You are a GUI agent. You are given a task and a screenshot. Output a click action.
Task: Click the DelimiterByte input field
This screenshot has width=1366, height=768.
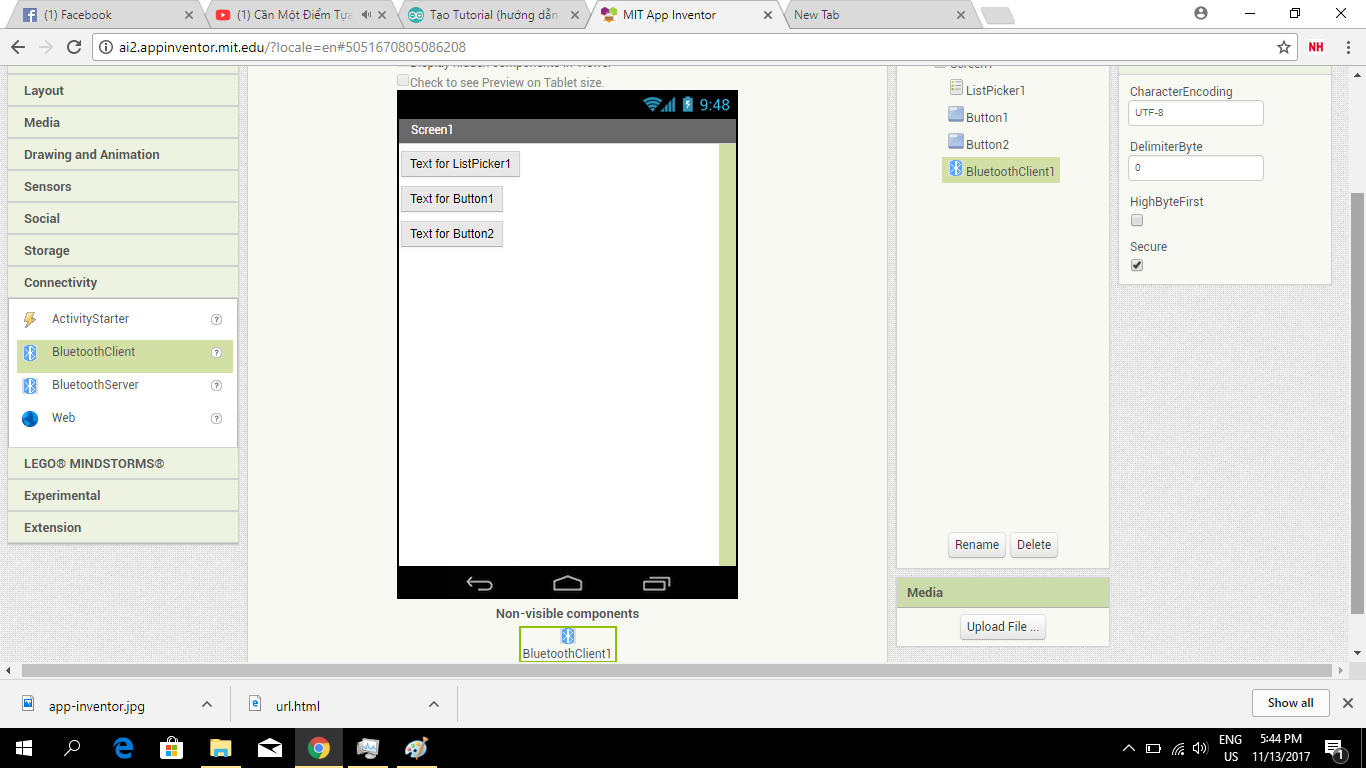tap(1196, 168)
